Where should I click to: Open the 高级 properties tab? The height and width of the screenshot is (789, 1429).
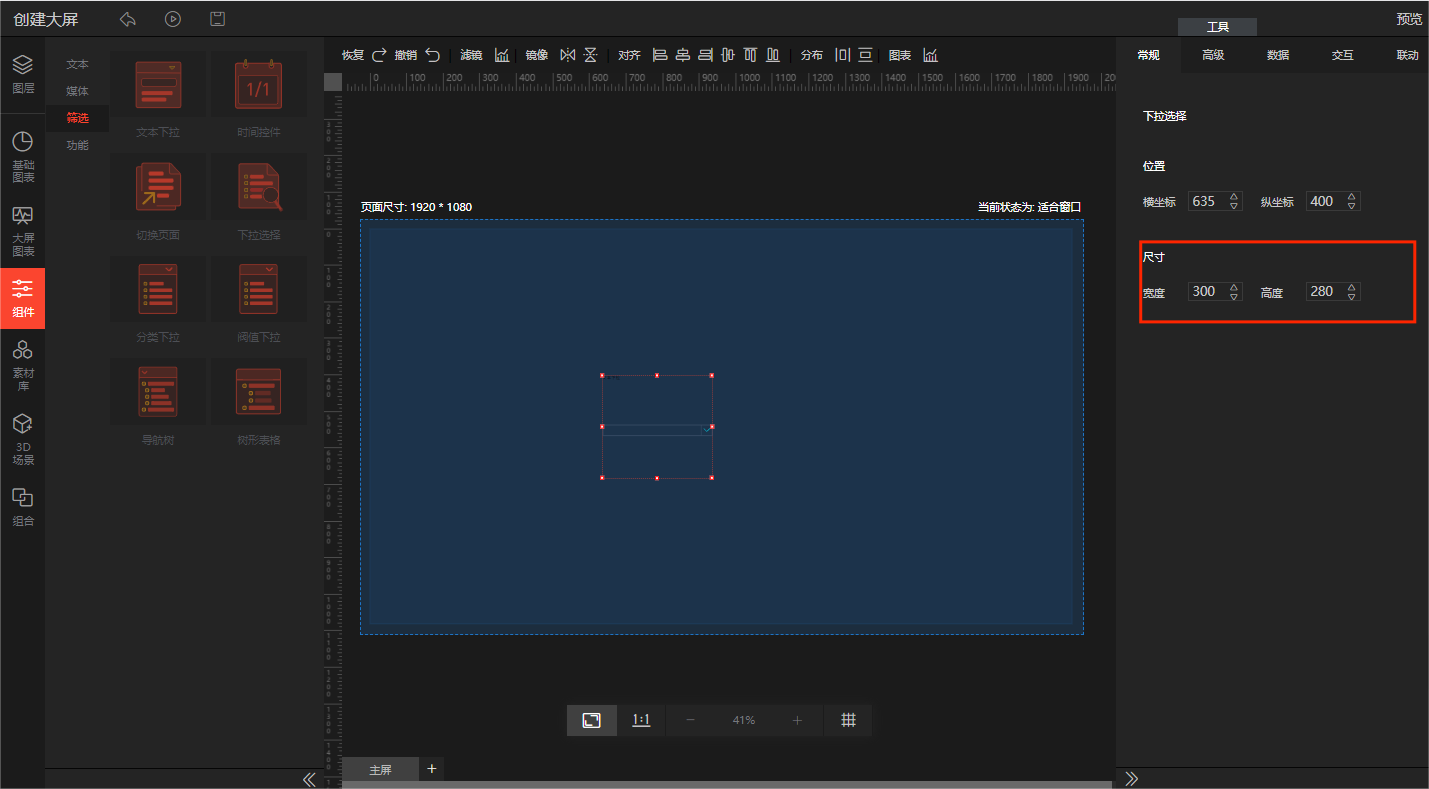pos(1213,55)
